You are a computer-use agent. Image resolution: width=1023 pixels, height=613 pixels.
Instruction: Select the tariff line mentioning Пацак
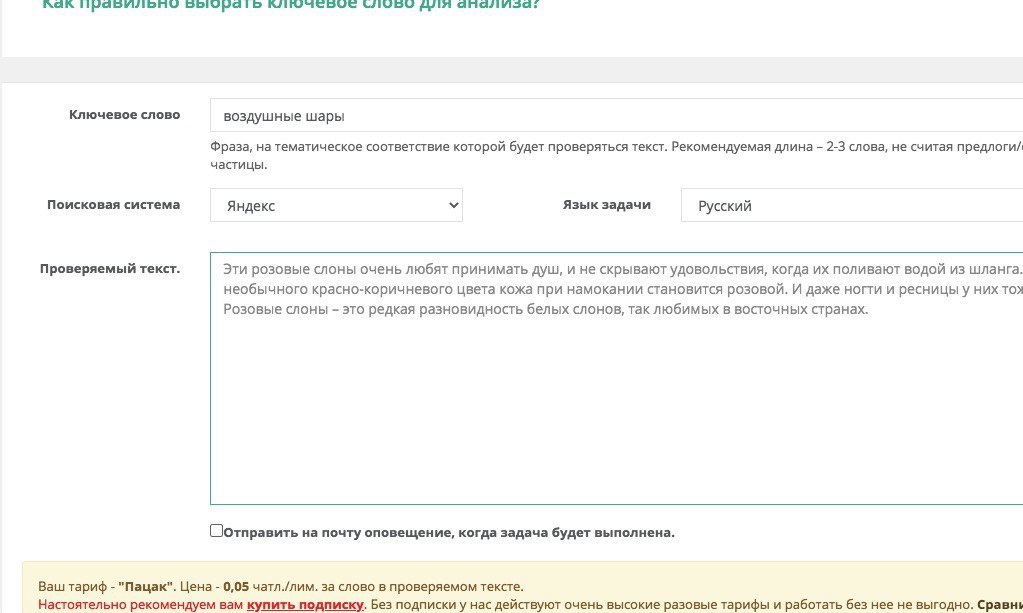(281, 586)
